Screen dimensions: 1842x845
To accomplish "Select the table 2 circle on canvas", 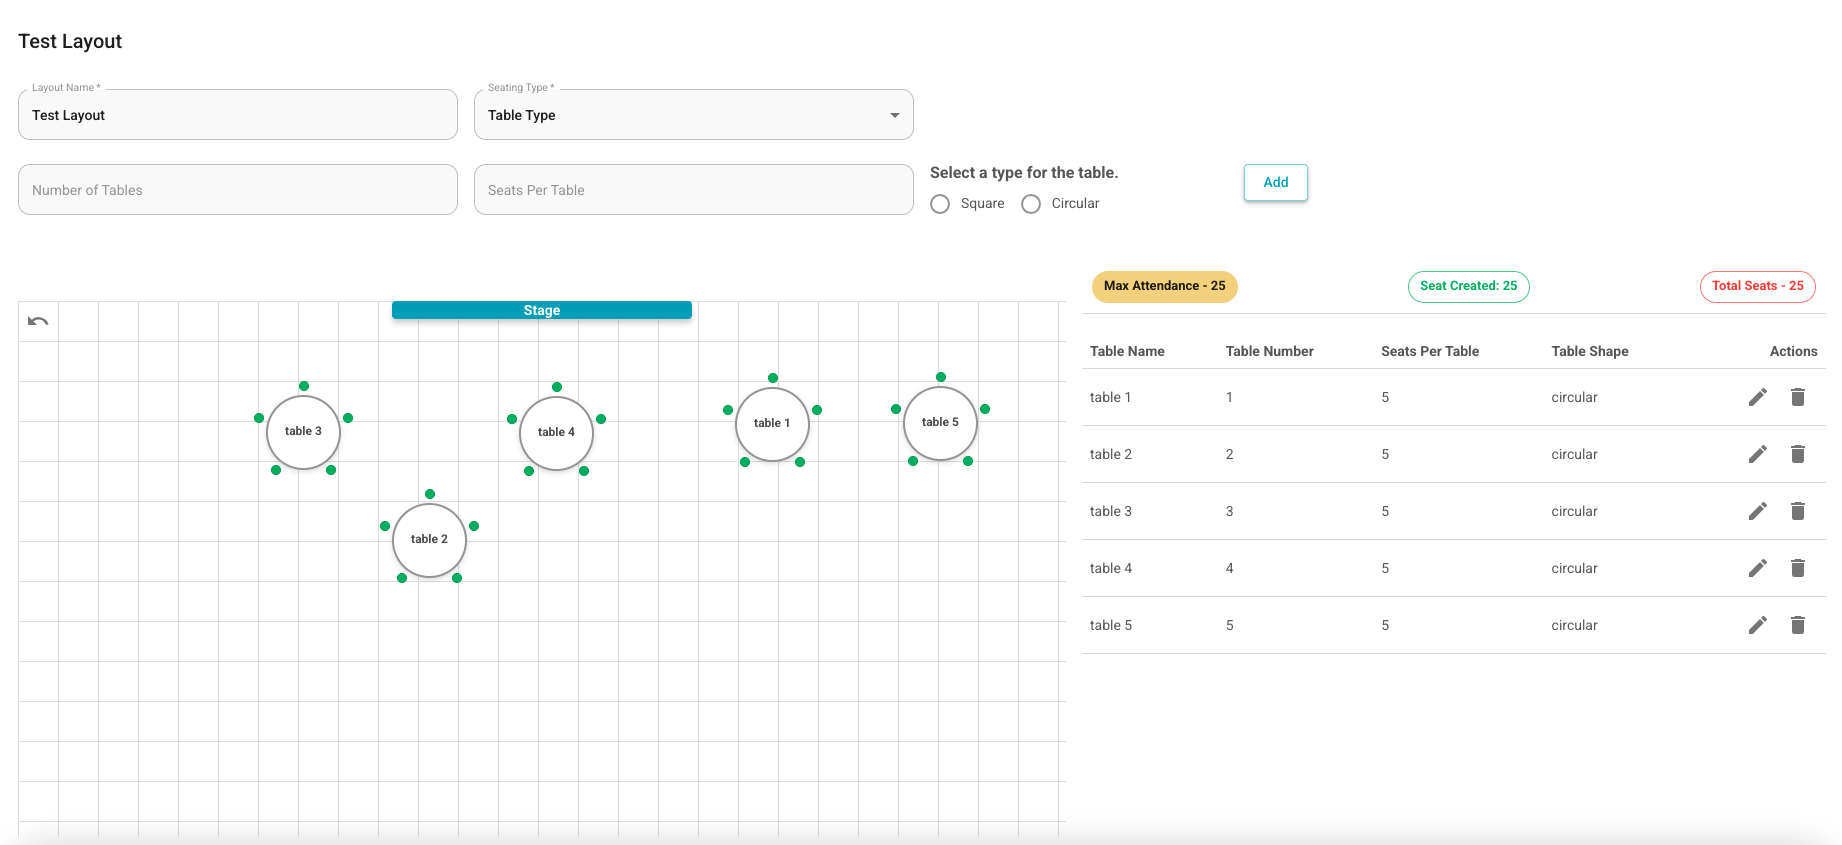I will pos(430,540).
